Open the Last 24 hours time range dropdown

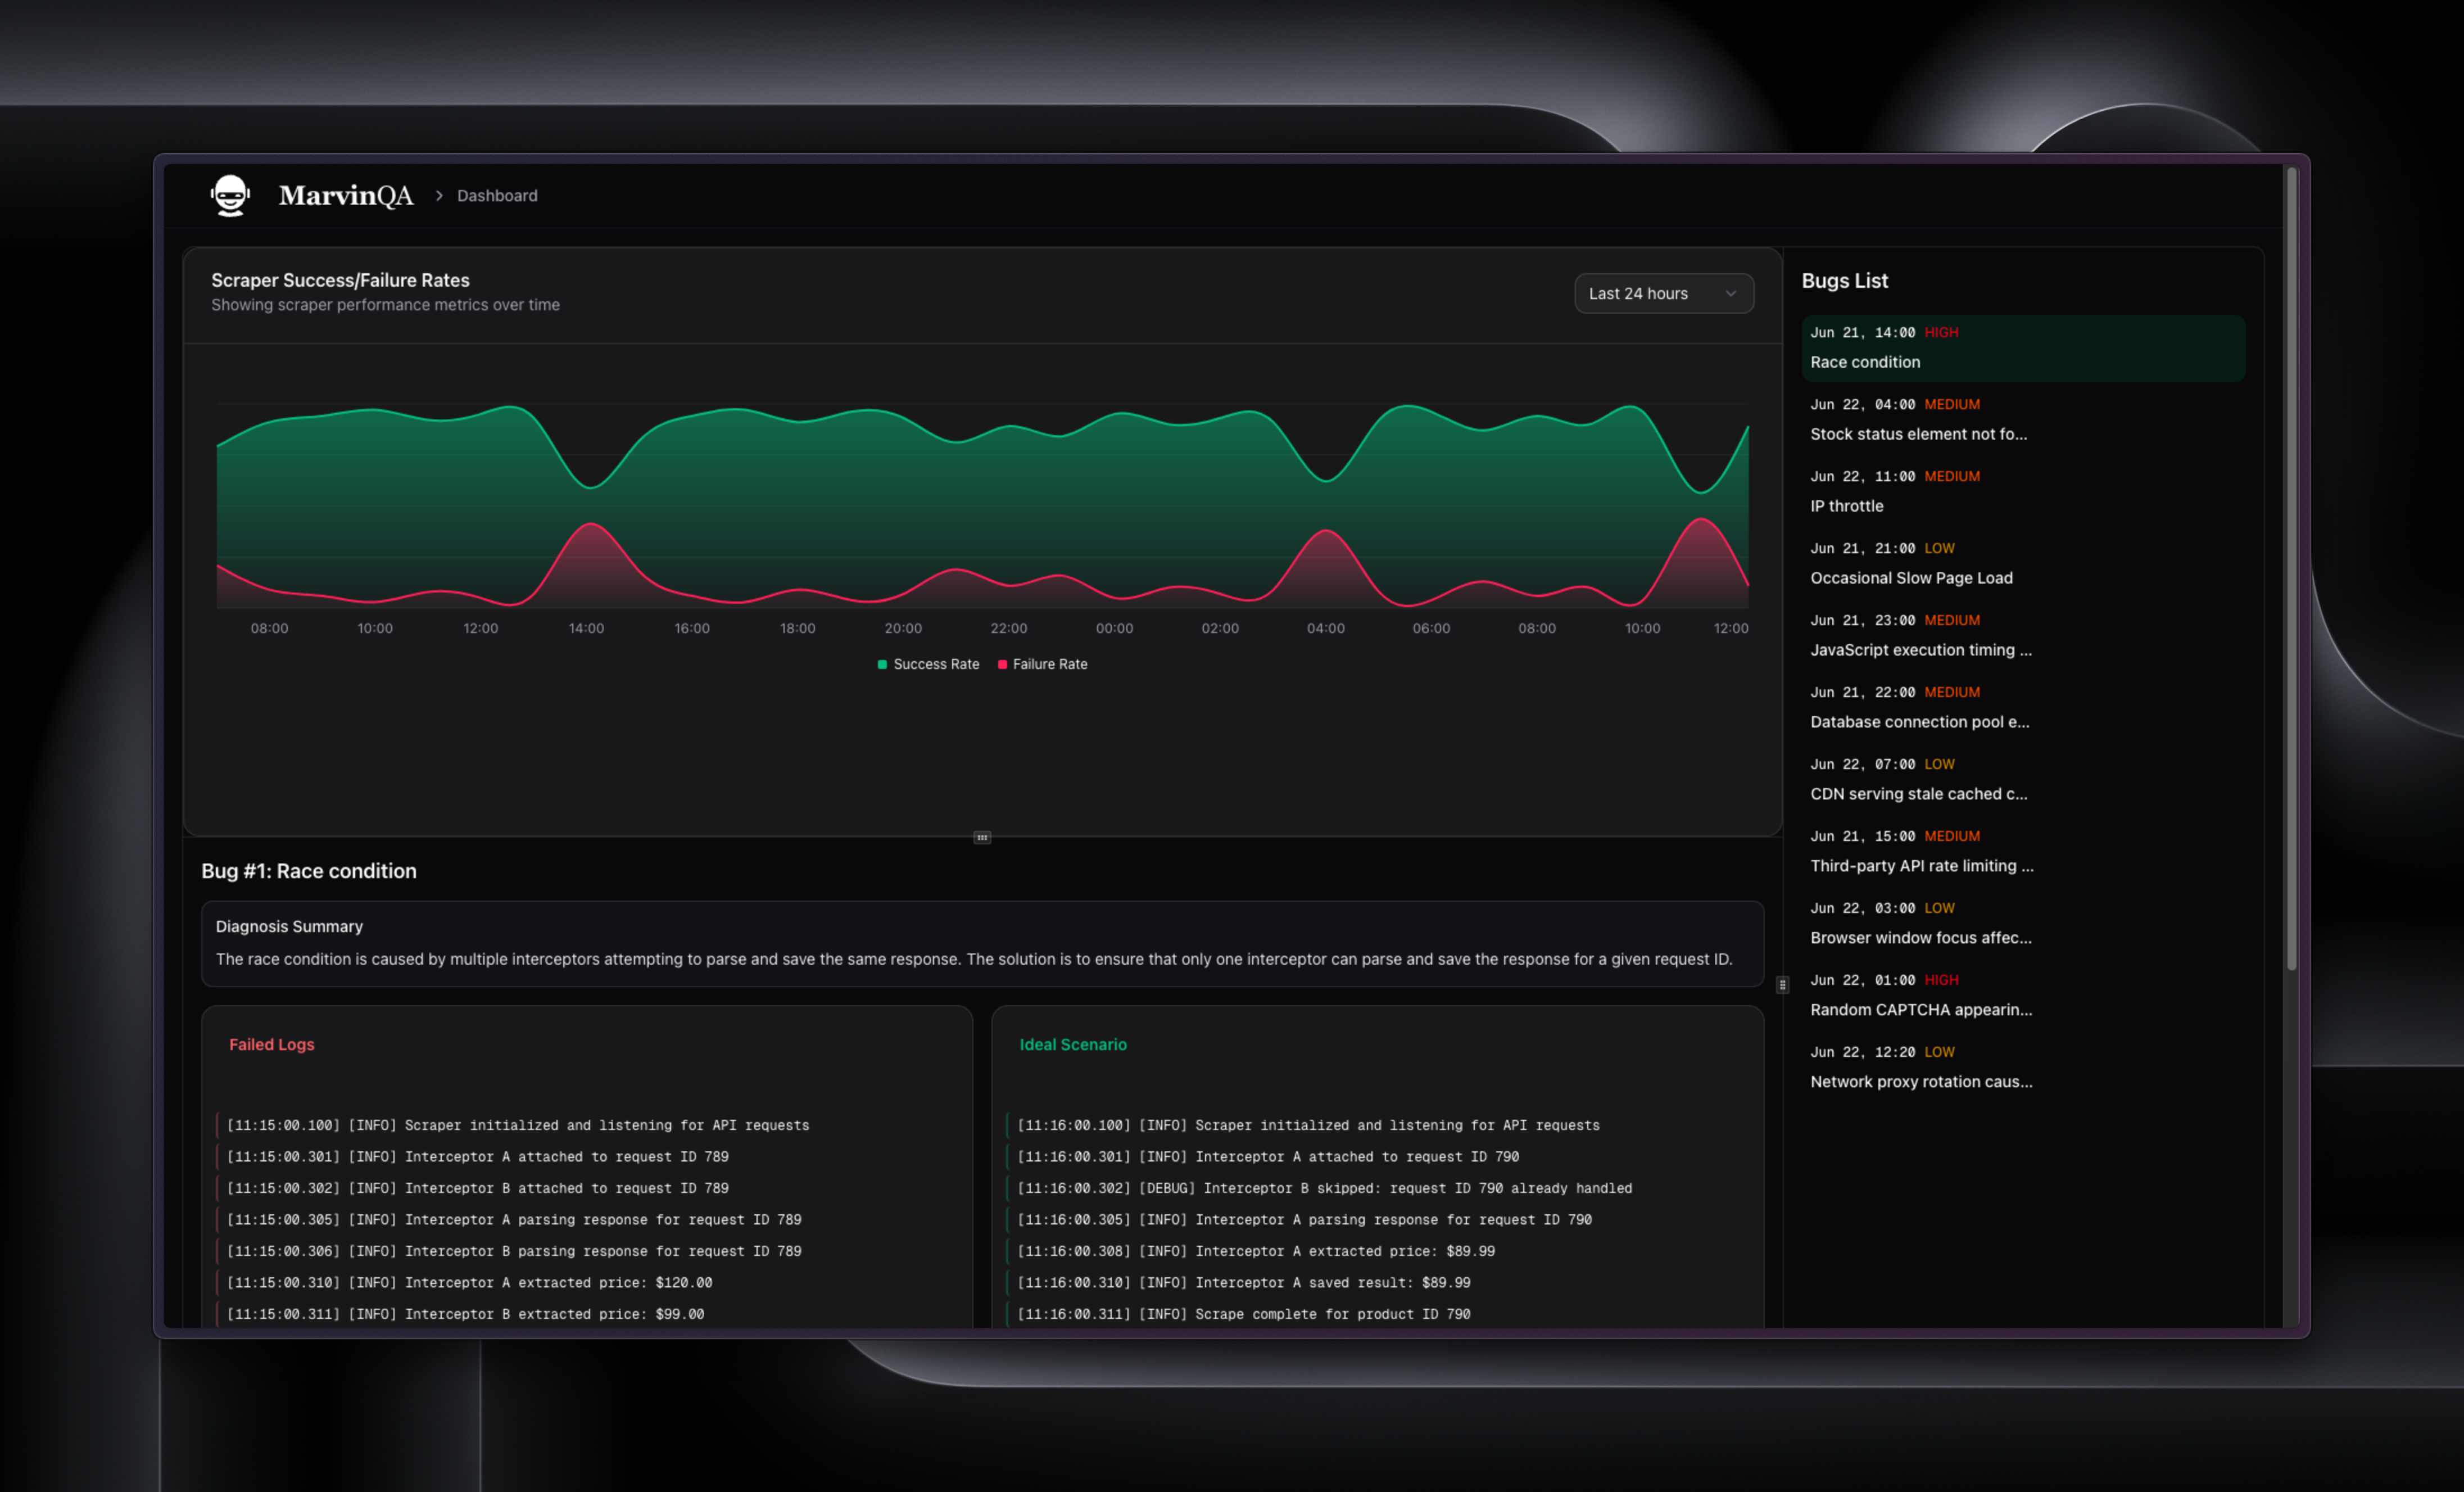(x=1664, y=293)
